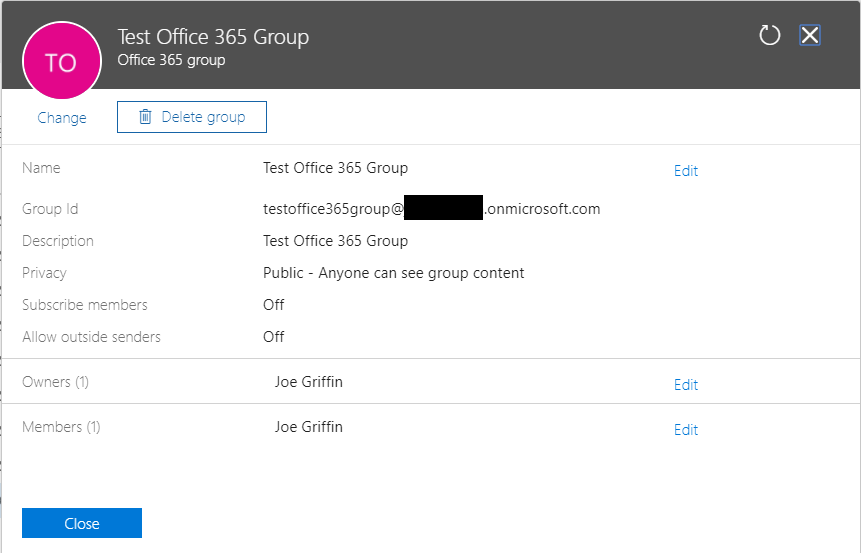Click the header title Test Office 365 Group
The width and height of the screenshot is (861, 553).
213,37
